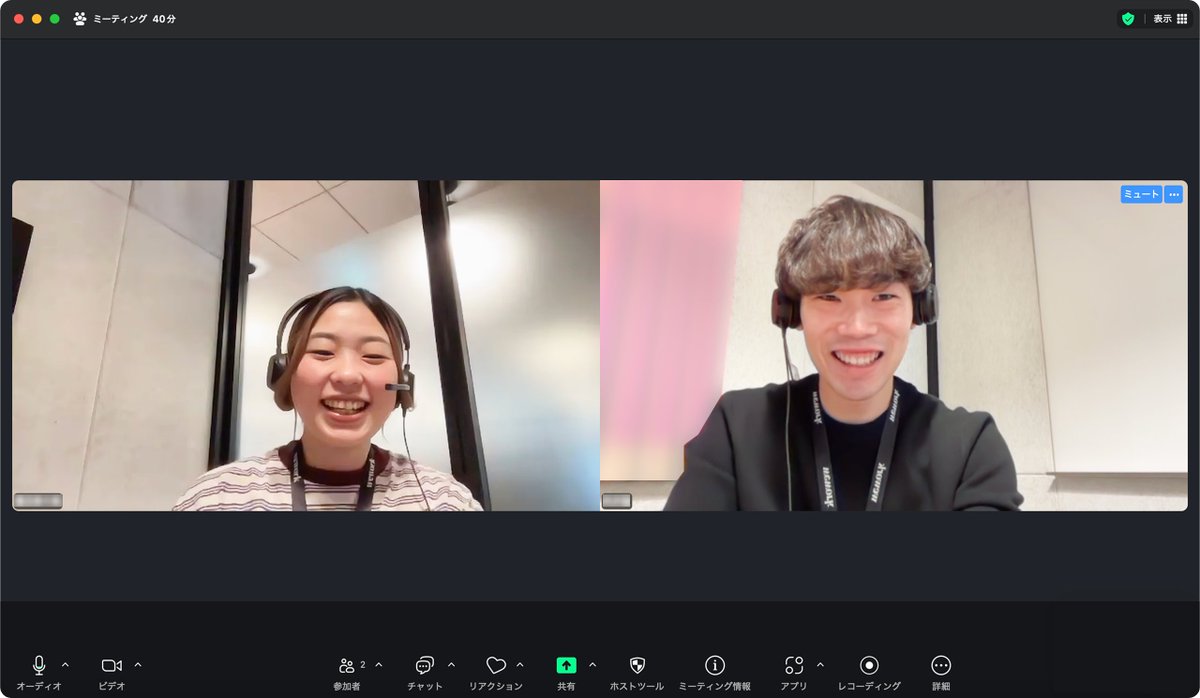Open the アプリ (Apps) panel
The height and width of the screenshot is (698, 1200).
pos(795,665)
